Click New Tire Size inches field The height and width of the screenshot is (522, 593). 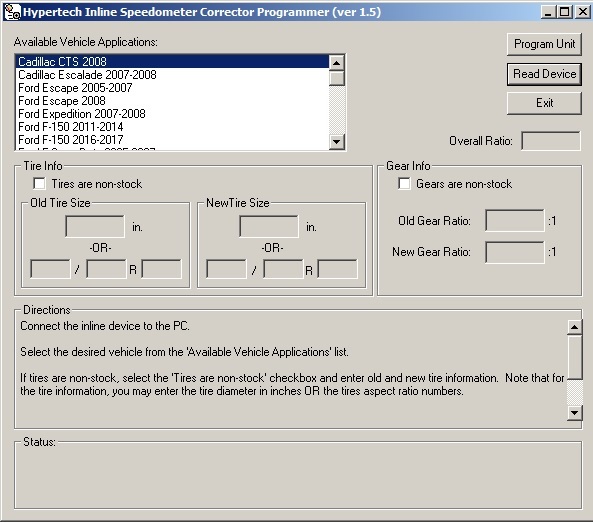(269, 226)
